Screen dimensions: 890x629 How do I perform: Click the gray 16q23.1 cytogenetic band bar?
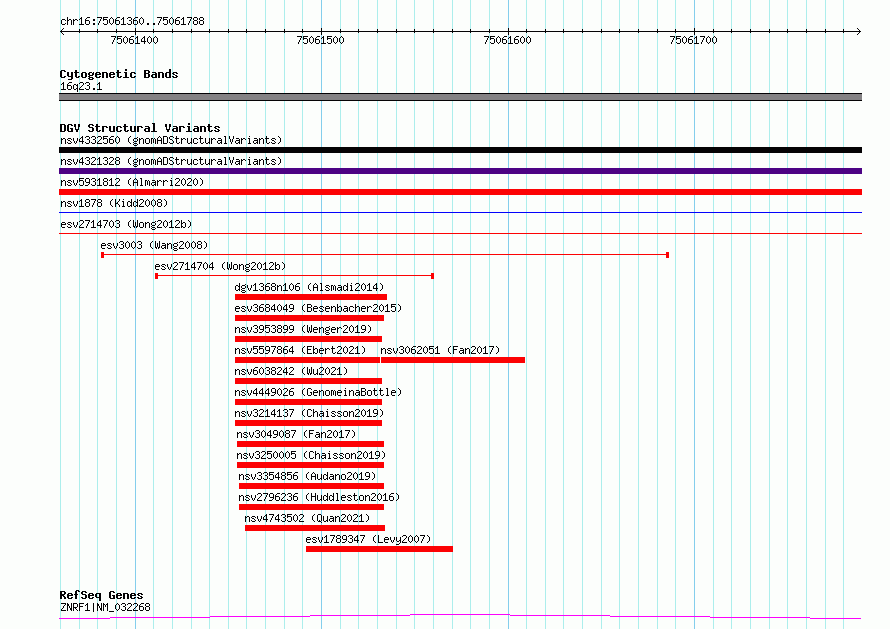pyautogui.click(x=460, y=97)
